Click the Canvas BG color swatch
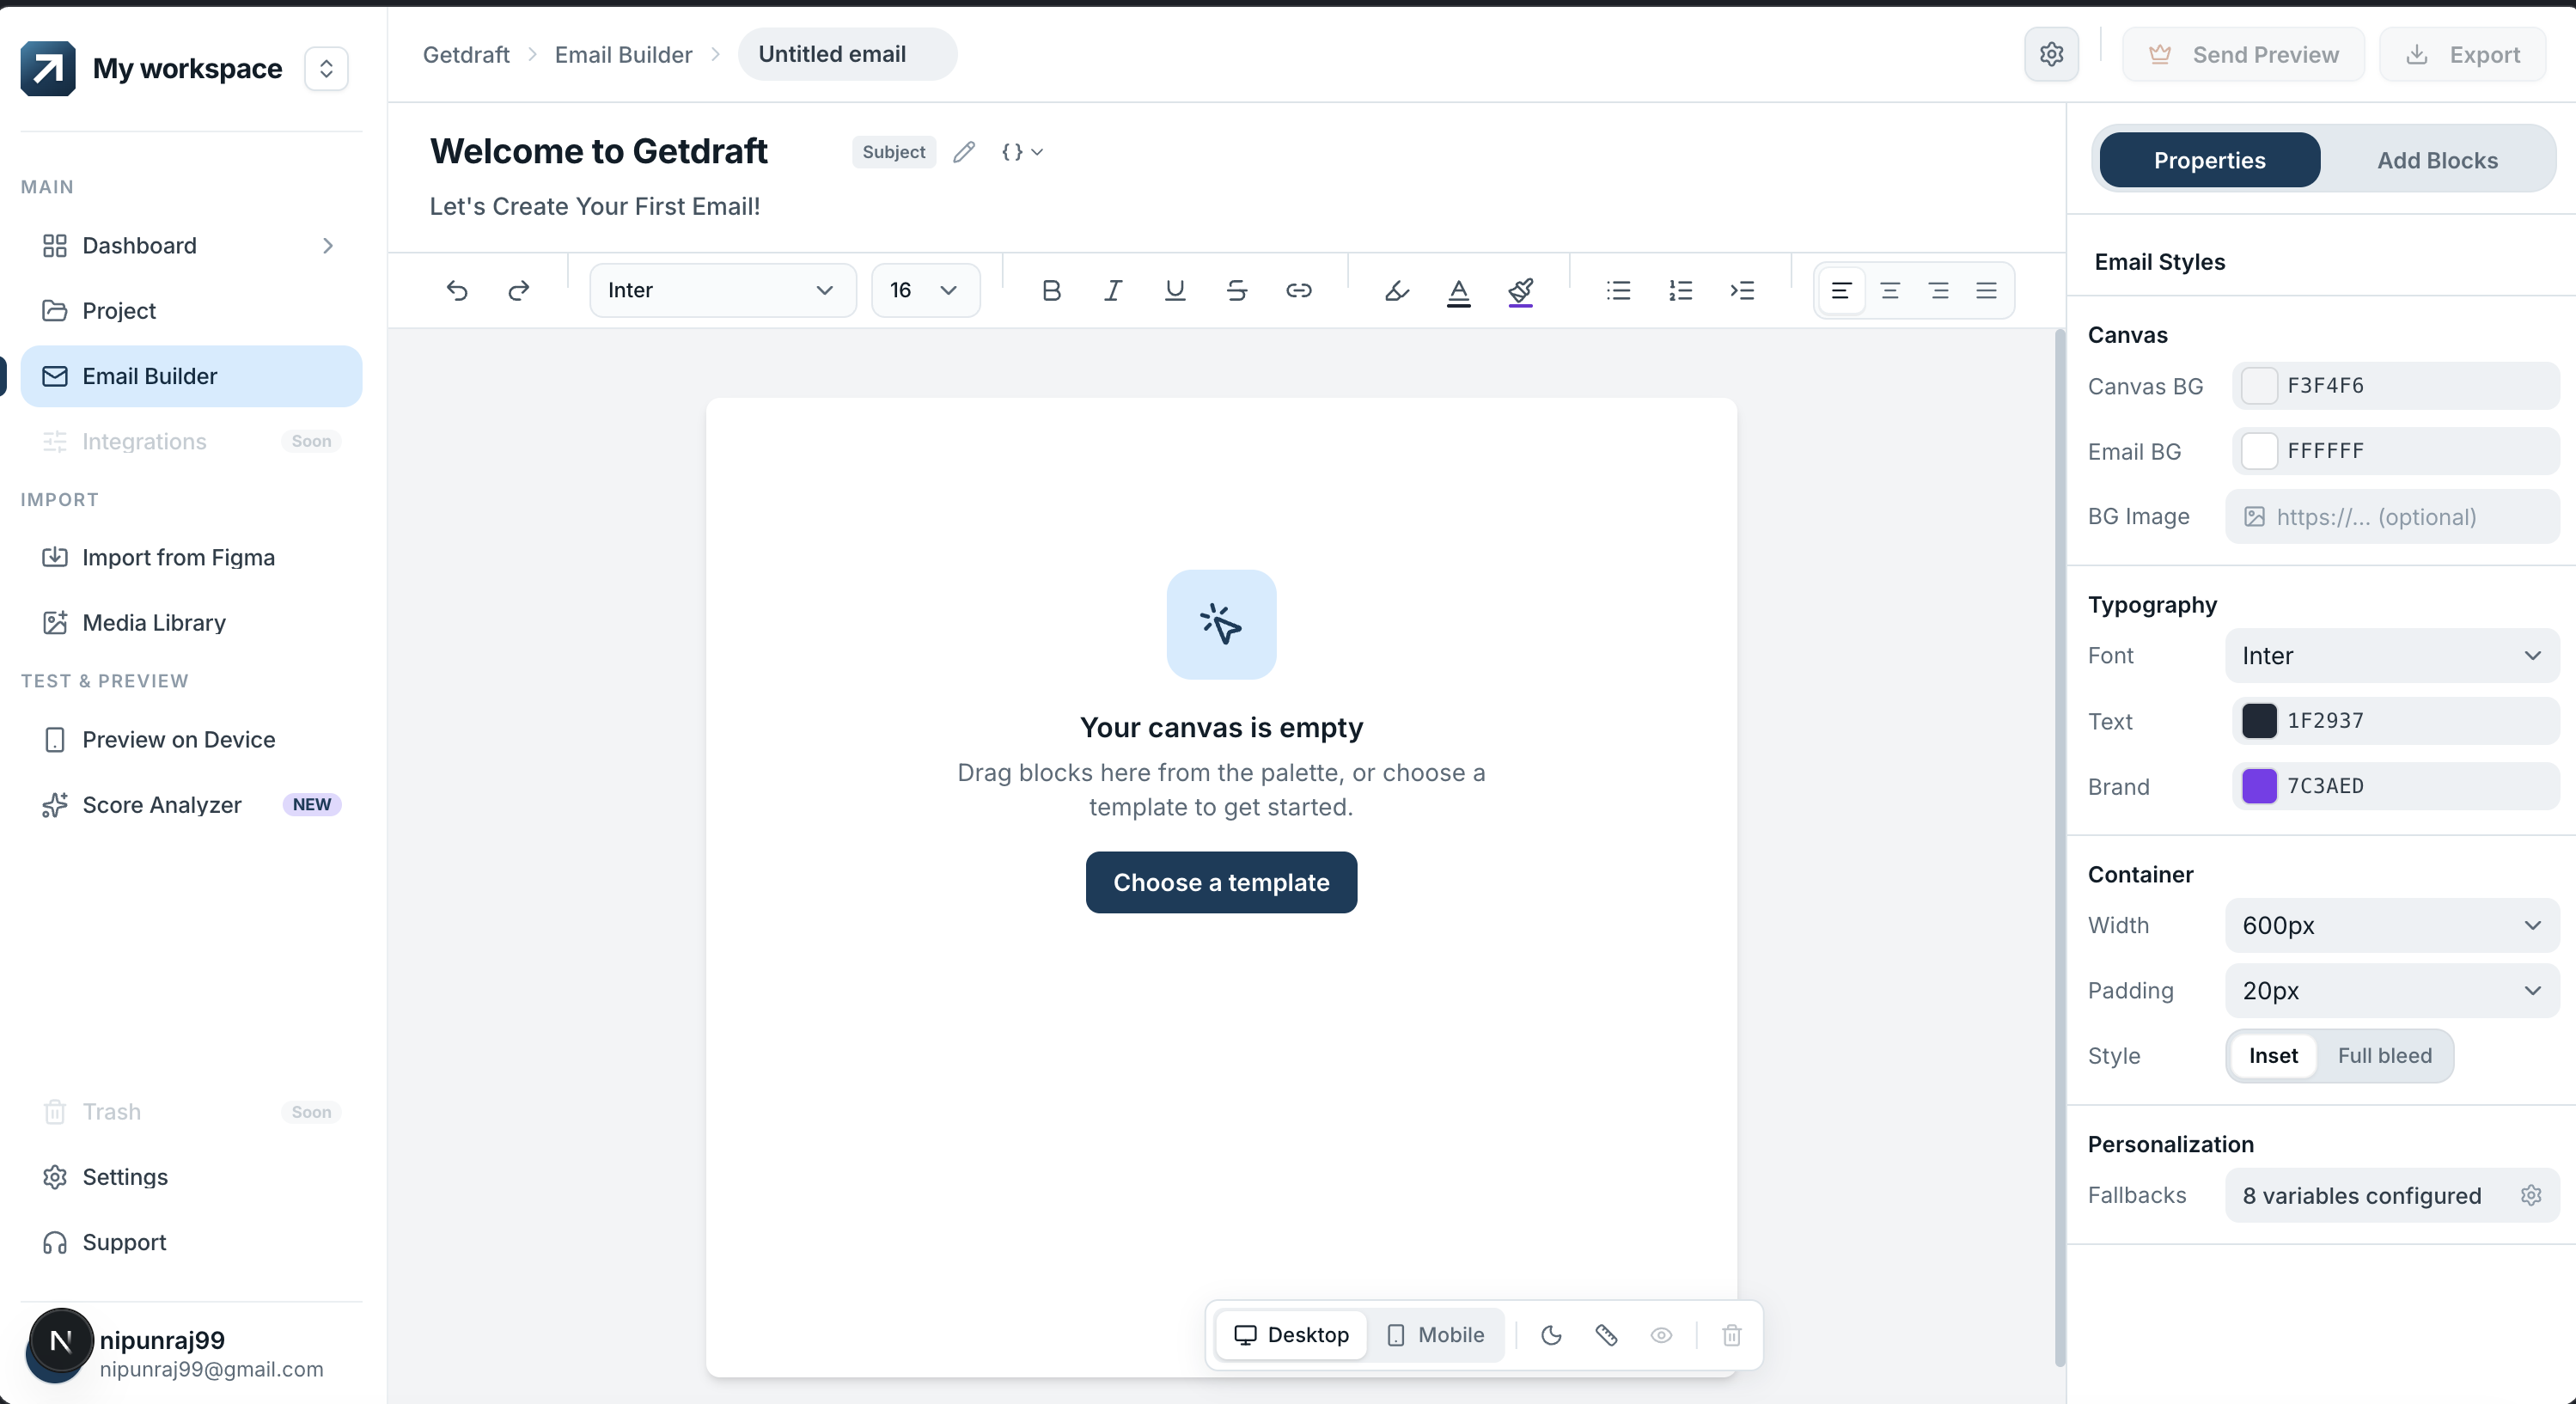Viewport: 2576px width, 1404px height. (x=2259, y=386)
